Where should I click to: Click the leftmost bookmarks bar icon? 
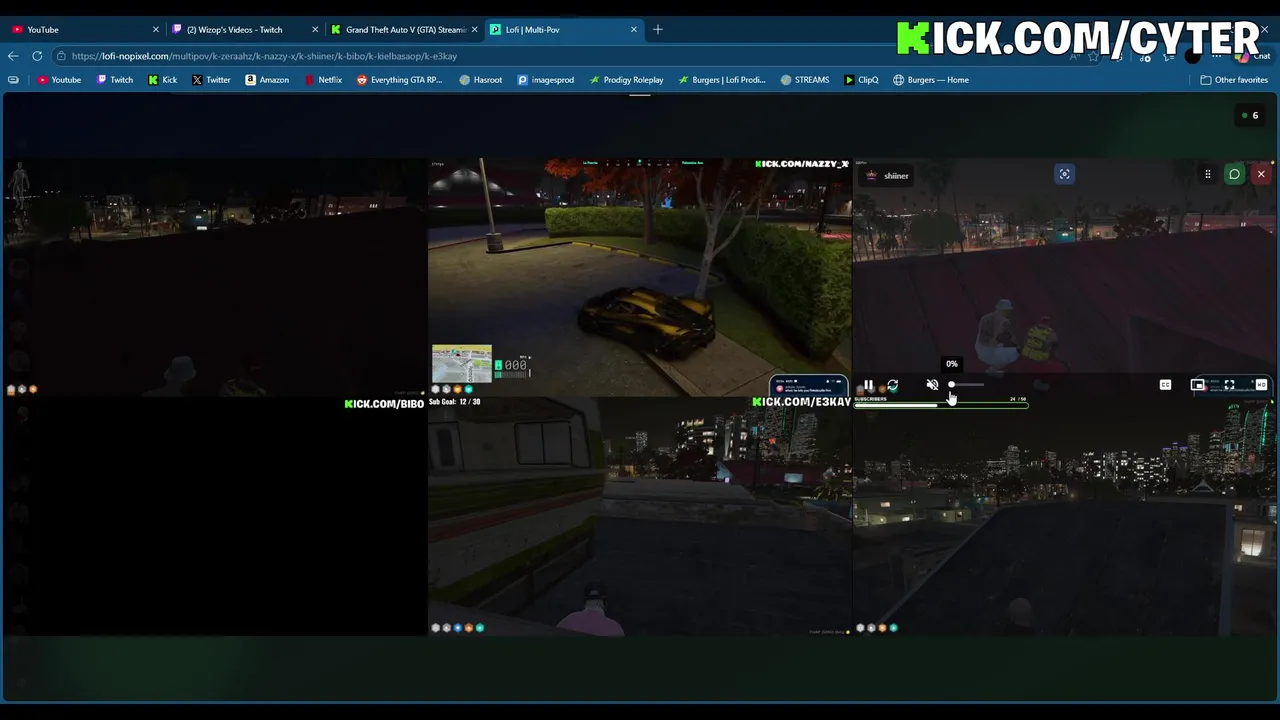pyautogui.click(x=13, y=80)
